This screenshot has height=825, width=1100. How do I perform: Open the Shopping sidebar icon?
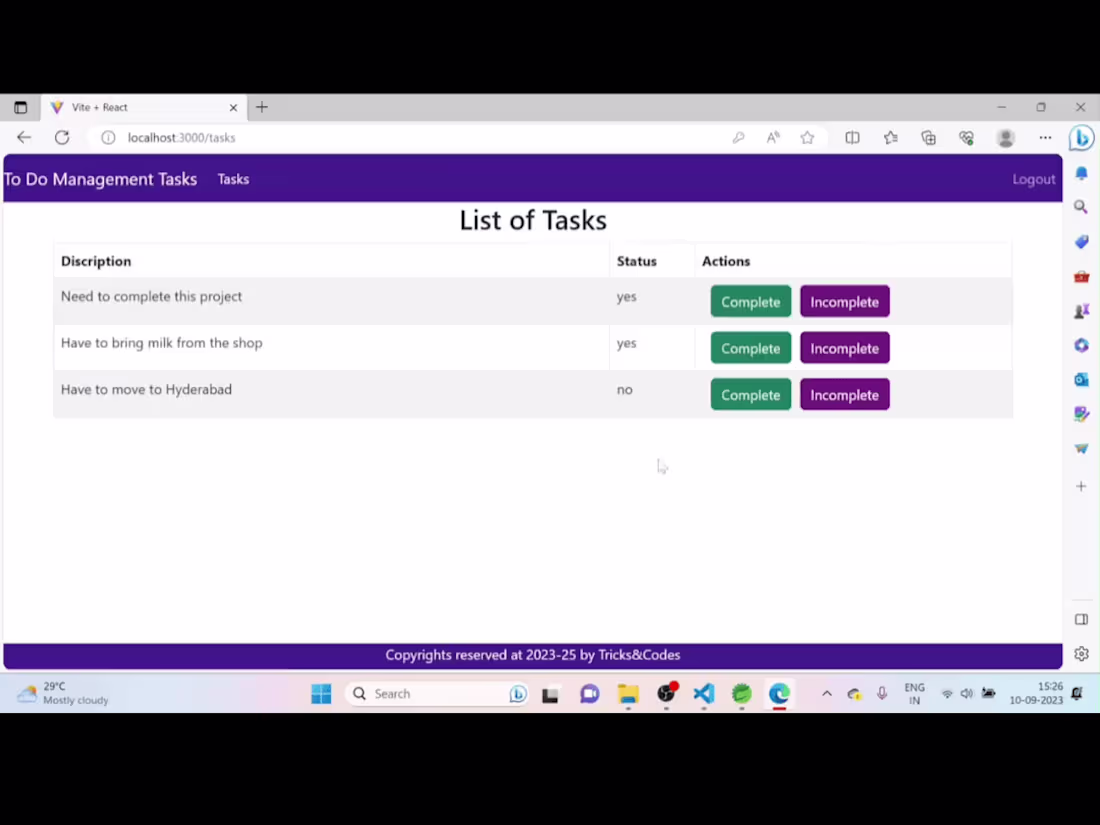[1081, 241]
